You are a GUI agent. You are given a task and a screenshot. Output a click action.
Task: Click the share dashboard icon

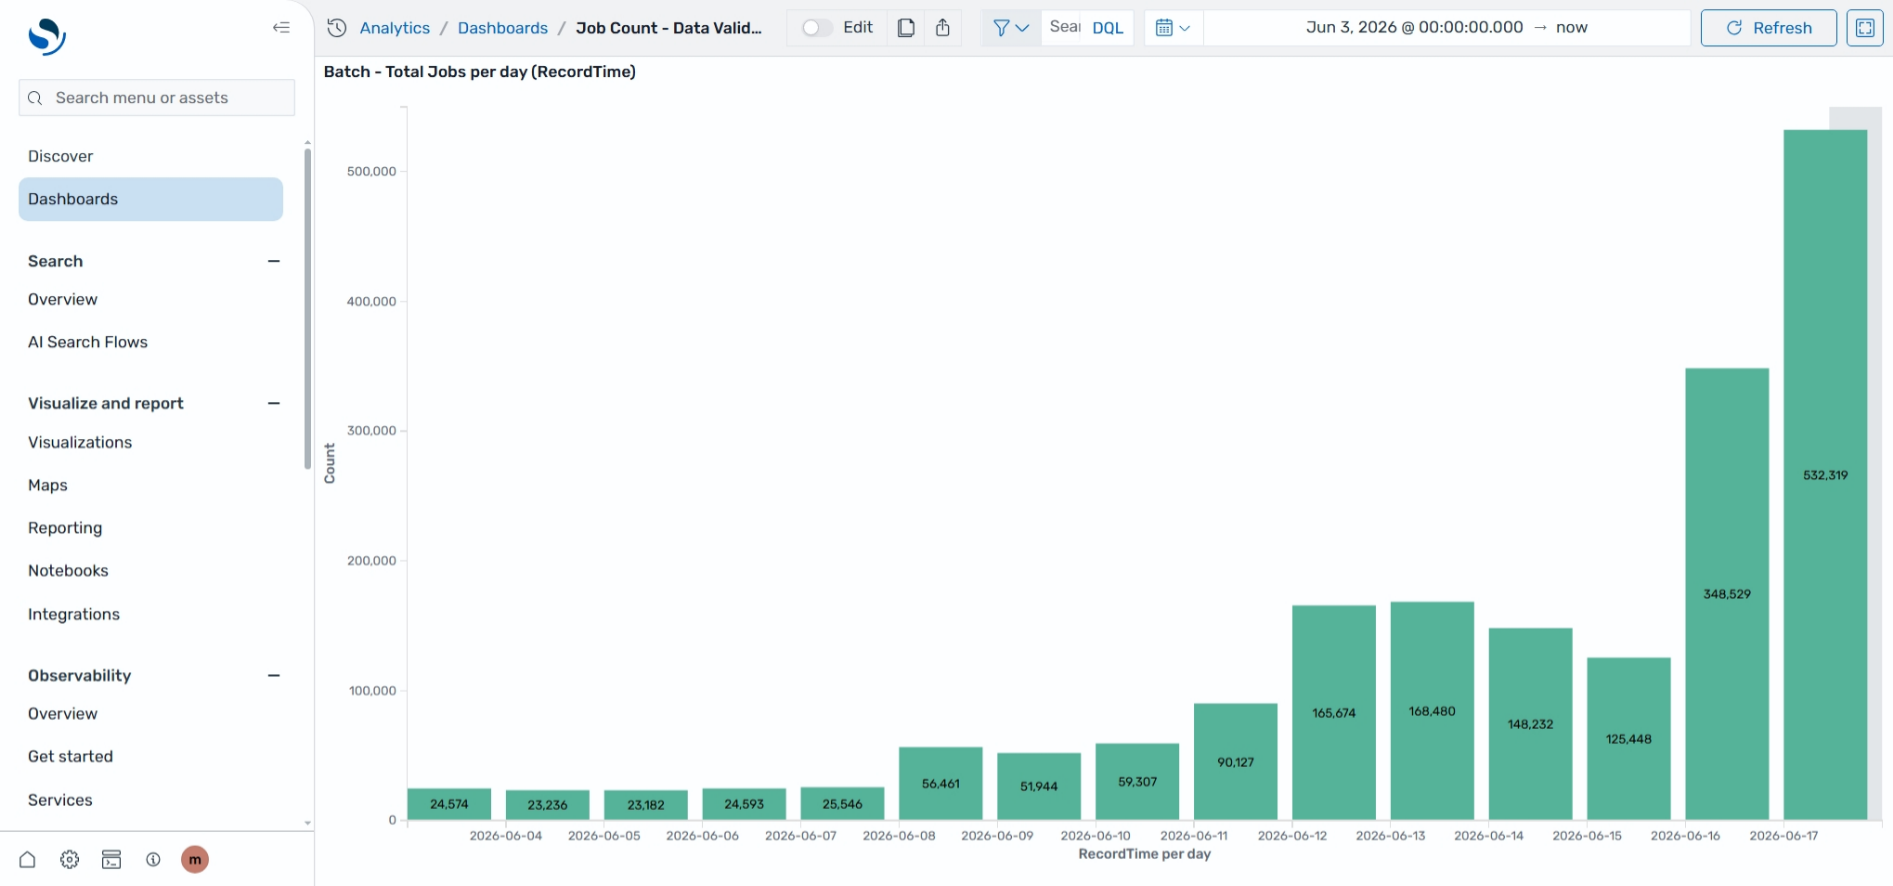pyautogui.click(x=943, y=28)
